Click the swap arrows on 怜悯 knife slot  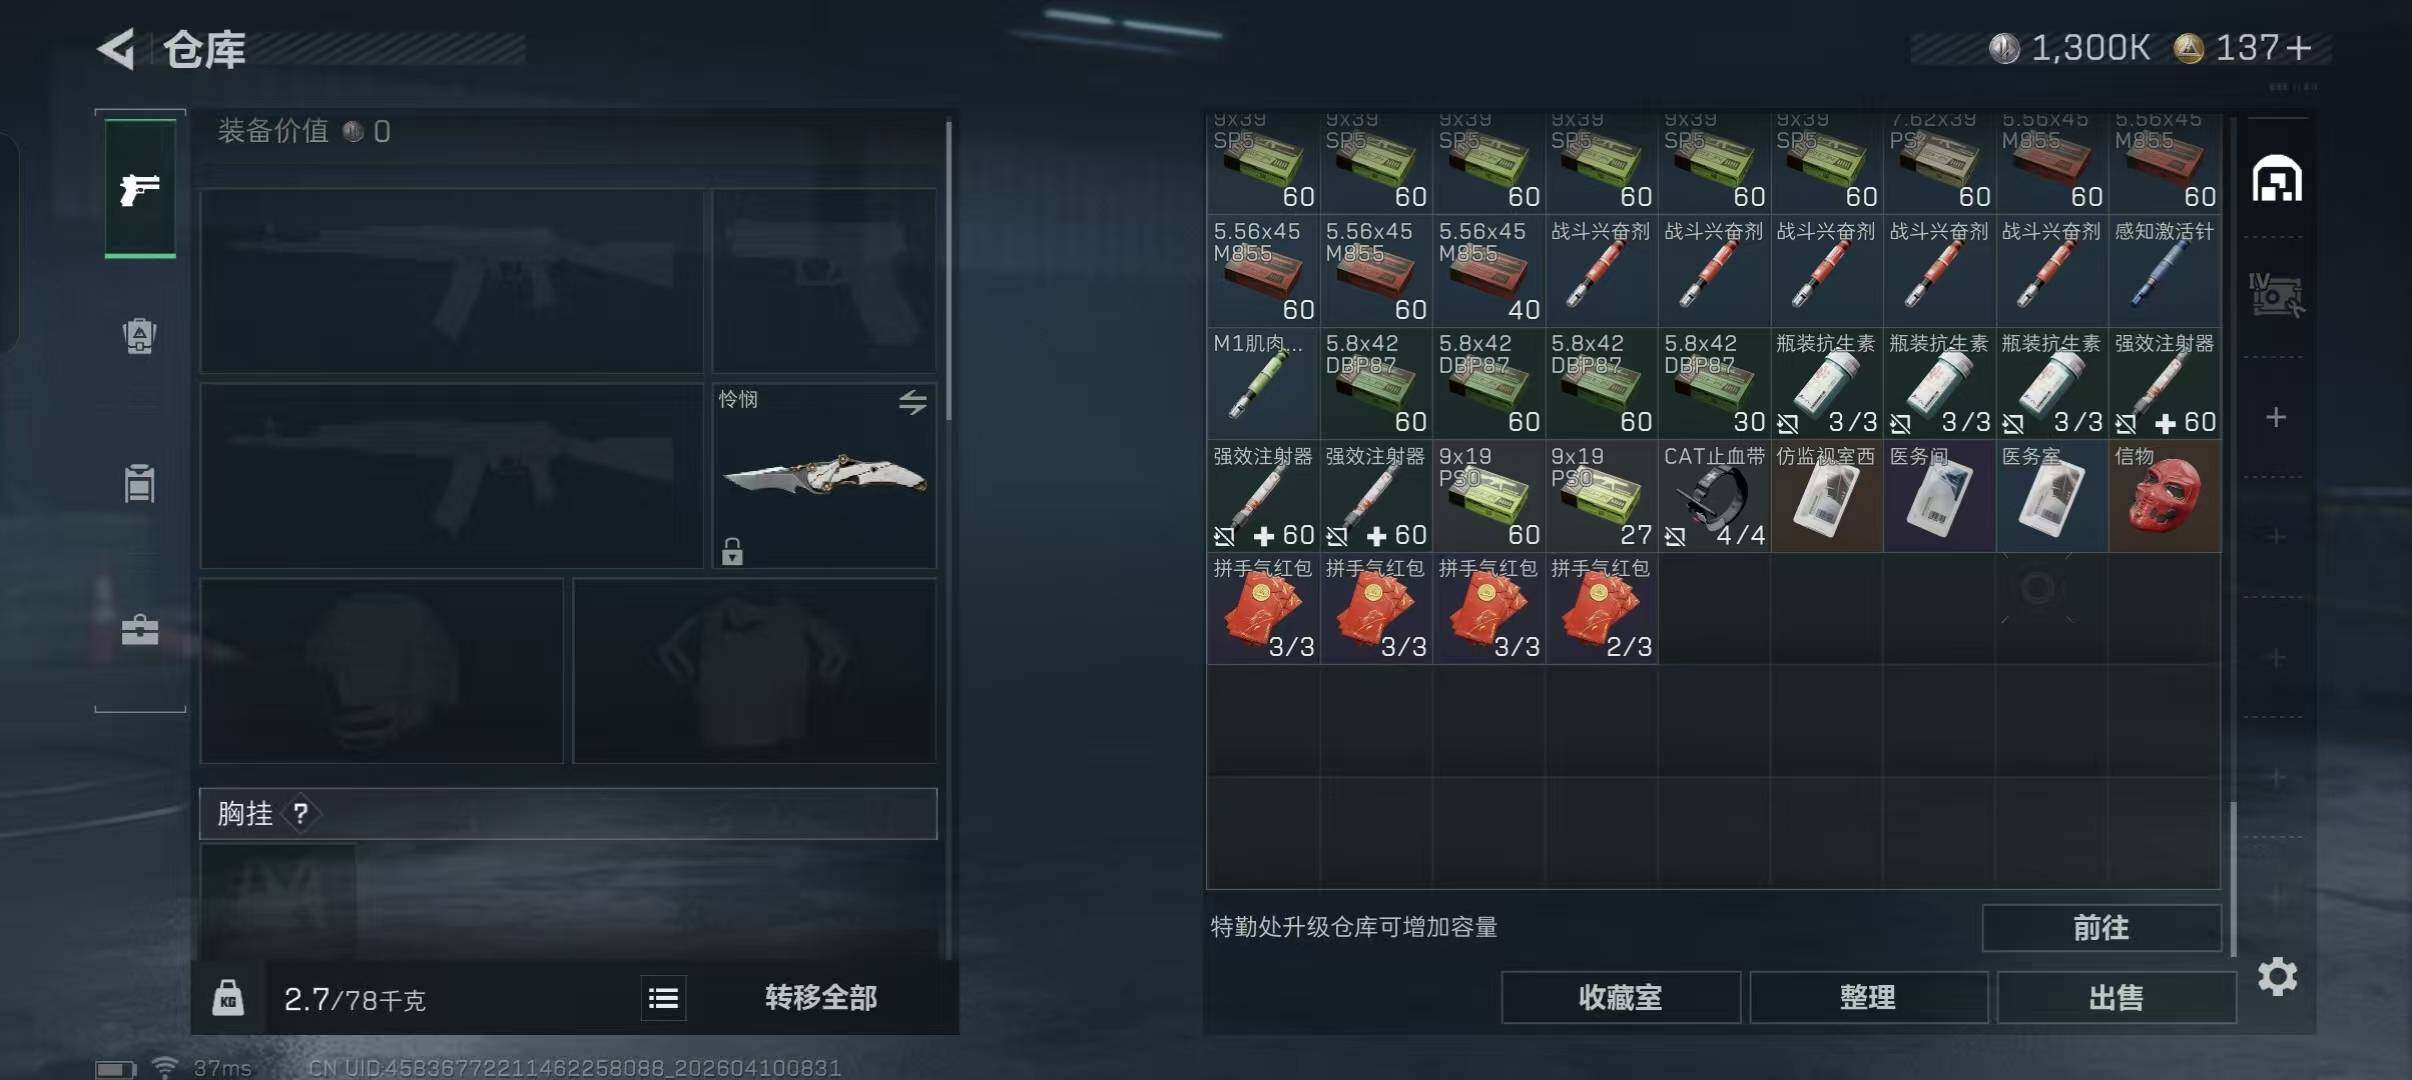point(912,402)
